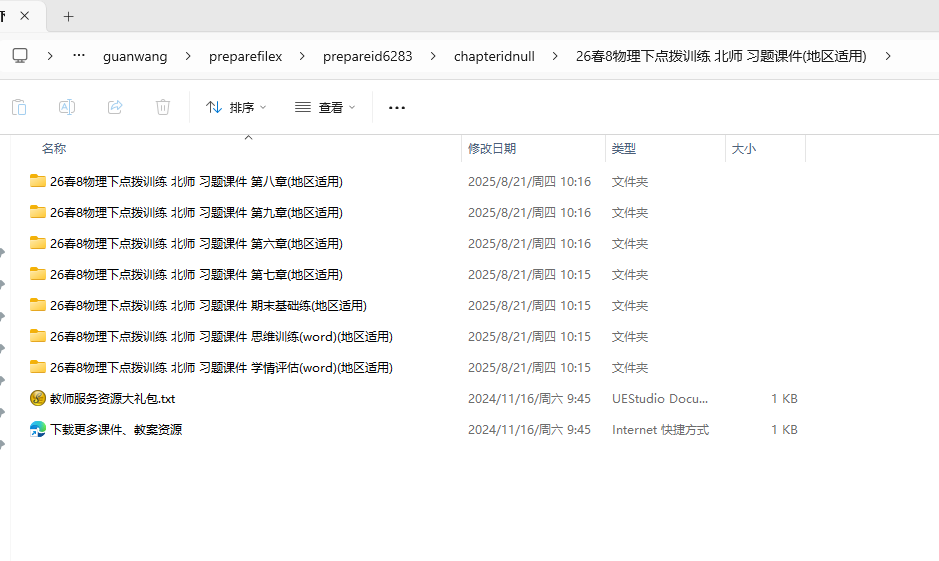Sort by 类型 column header
The width and height of the screenshot is (939, 561).
click(x=623, y=148)
